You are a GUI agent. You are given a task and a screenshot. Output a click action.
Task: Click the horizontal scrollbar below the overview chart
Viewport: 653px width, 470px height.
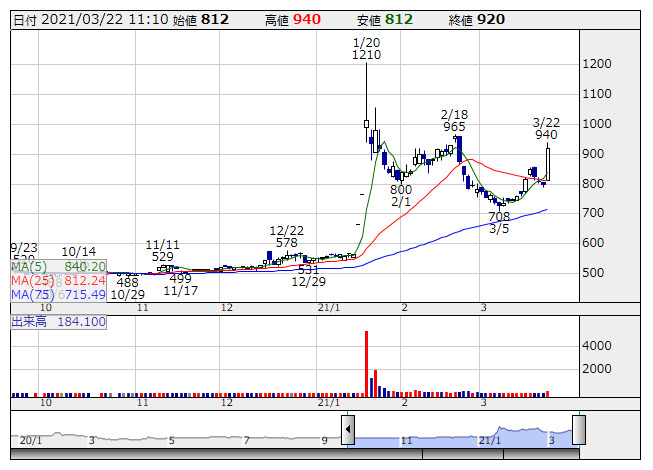[294, 454]
